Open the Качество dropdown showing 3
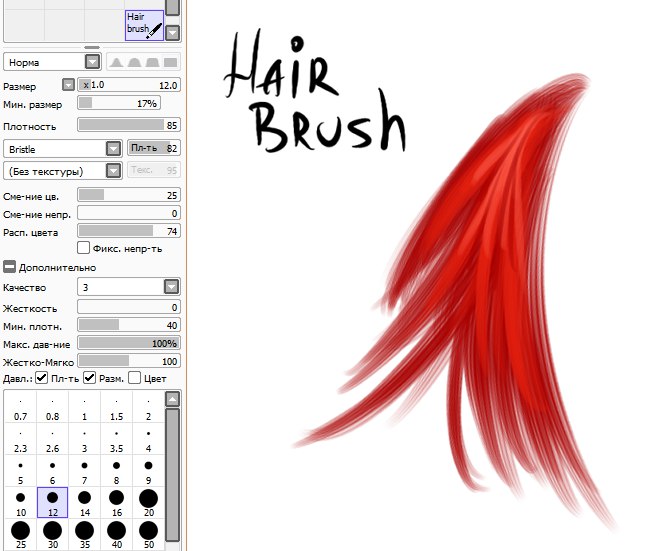 (x=129, y=287)
